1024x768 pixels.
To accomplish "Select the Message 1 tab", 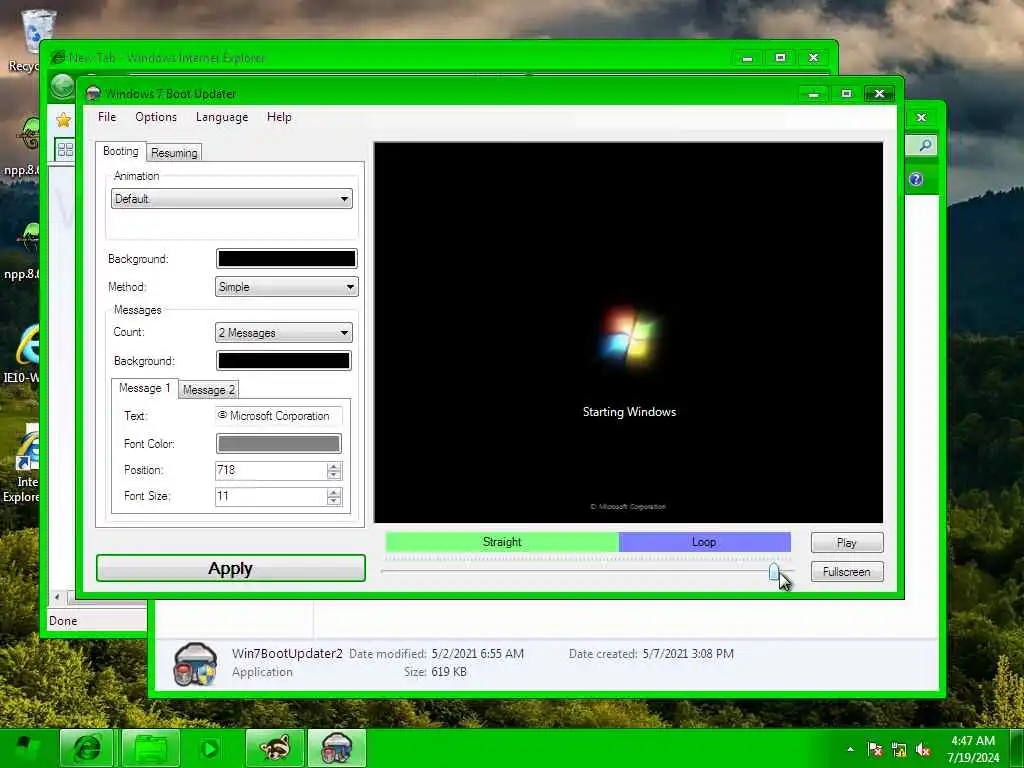I will click(144, 388).
